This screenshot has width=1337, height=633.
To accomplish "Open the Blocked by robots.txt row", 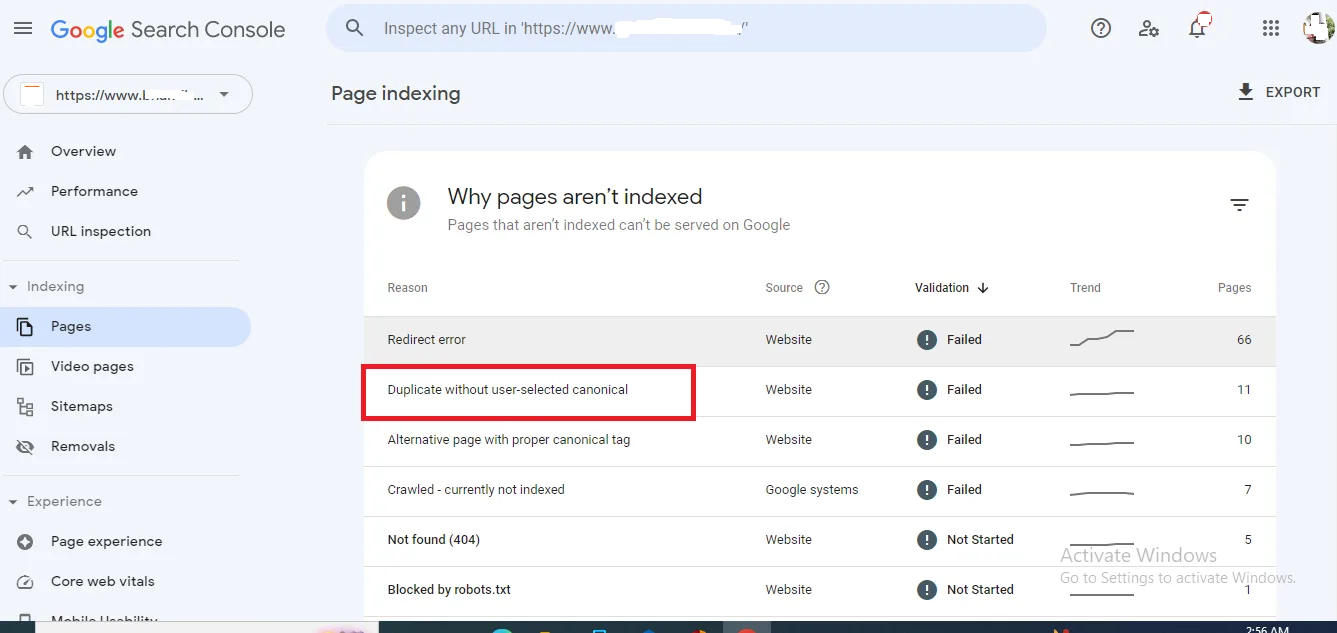I will coord(820,591).
